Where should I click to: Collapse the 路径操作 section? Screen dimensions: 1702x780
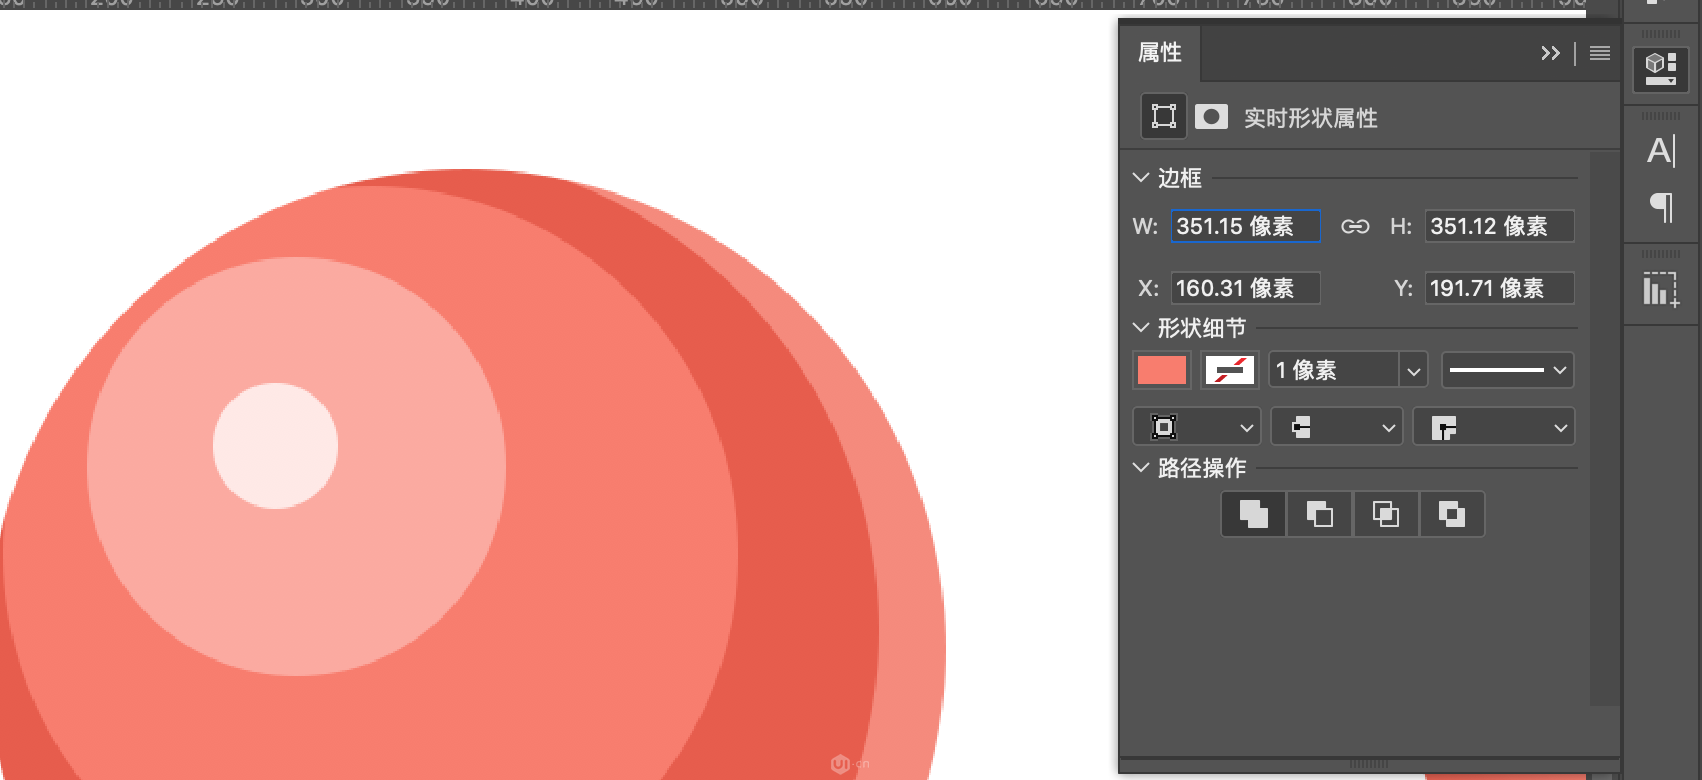(x=1140, y=468)
